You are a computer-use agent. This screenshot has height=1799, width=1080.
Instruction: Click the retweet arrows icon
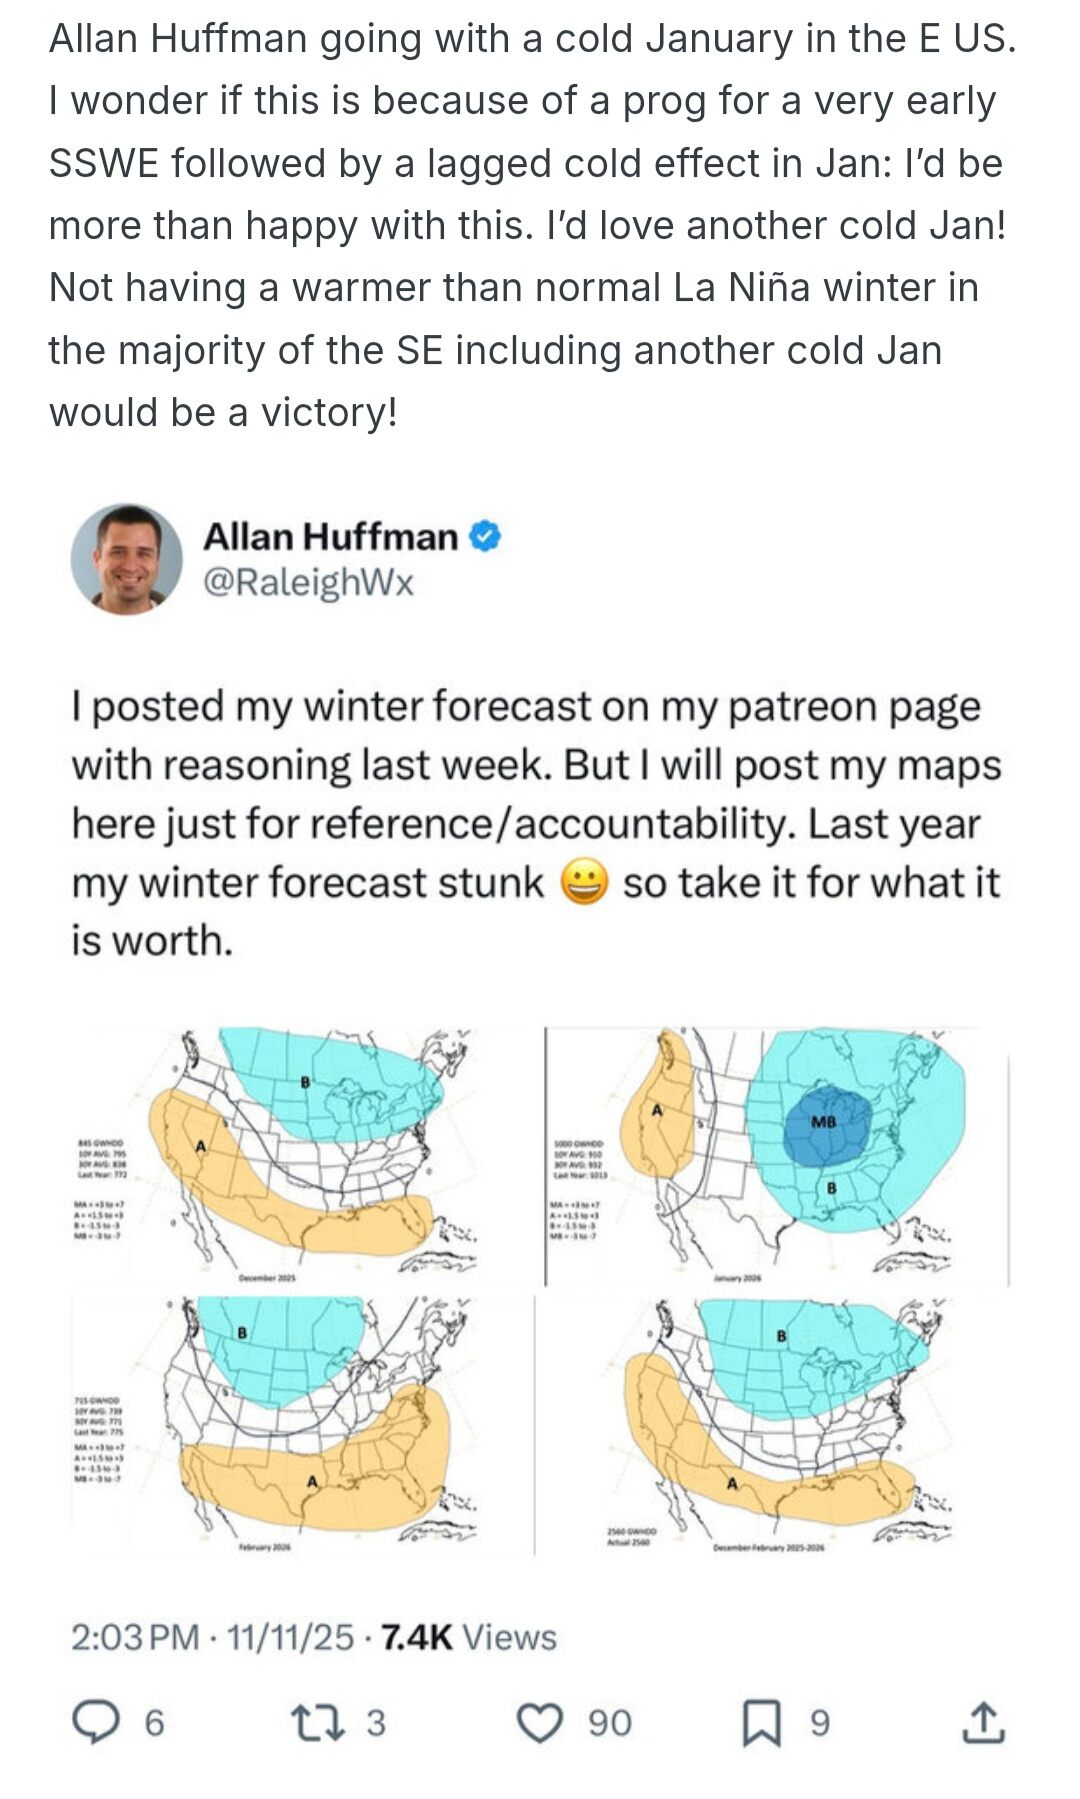(317, 1722)
